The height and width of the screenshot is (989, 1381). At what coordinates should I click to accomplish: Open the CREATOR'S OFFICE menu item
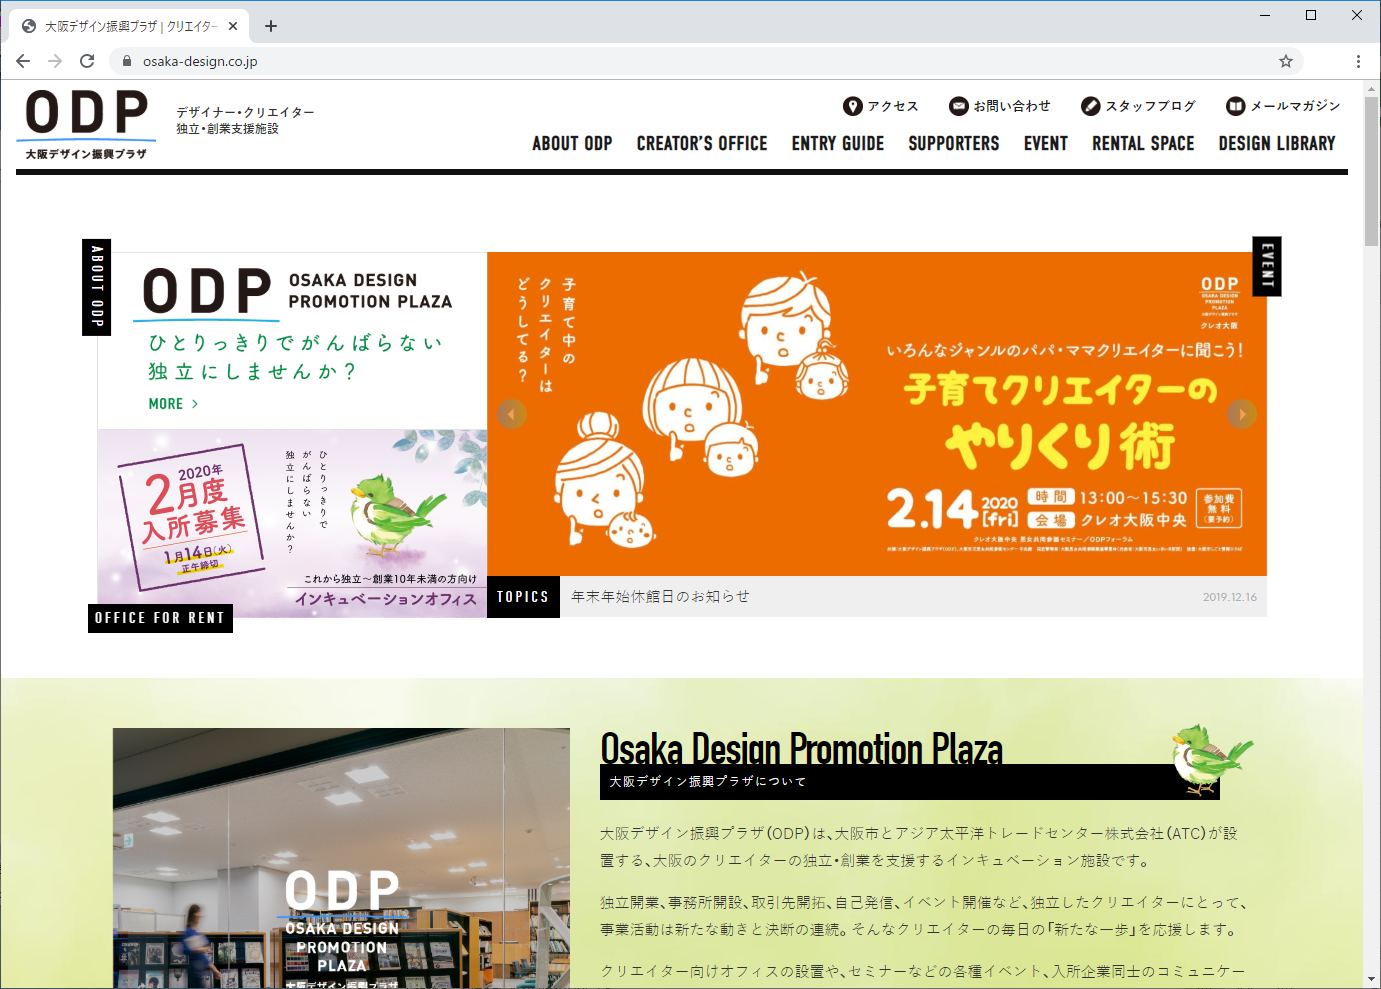tap(702, 144)
